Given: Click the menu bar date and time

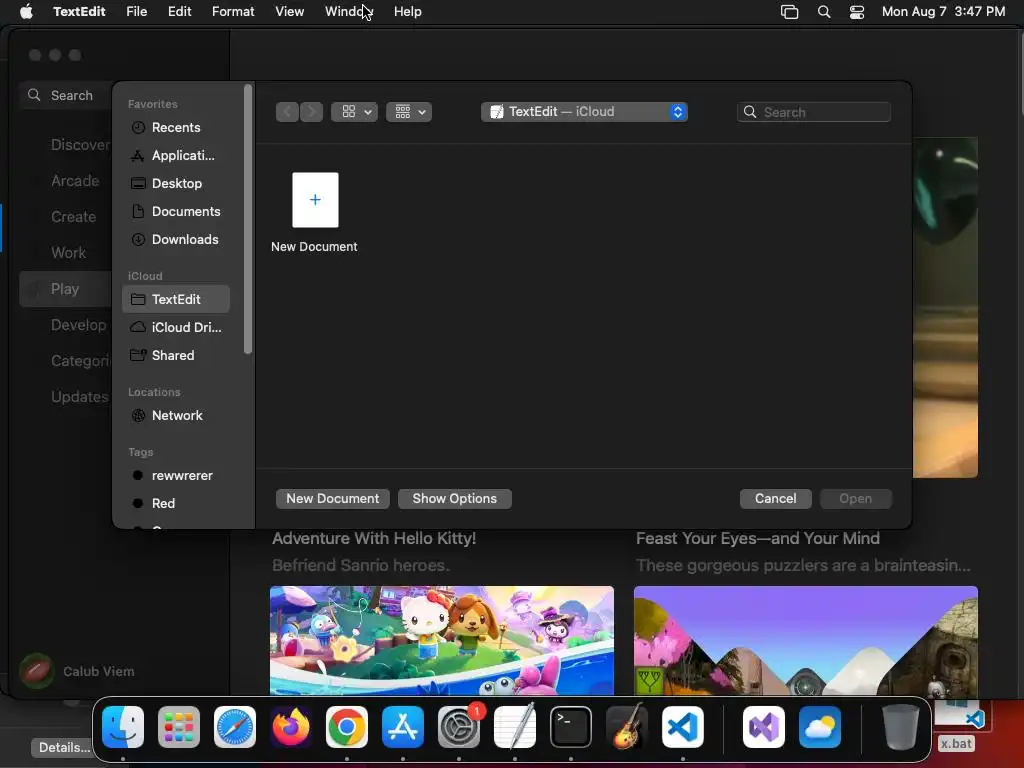Looking at the screenshot, I should (943, 12).
